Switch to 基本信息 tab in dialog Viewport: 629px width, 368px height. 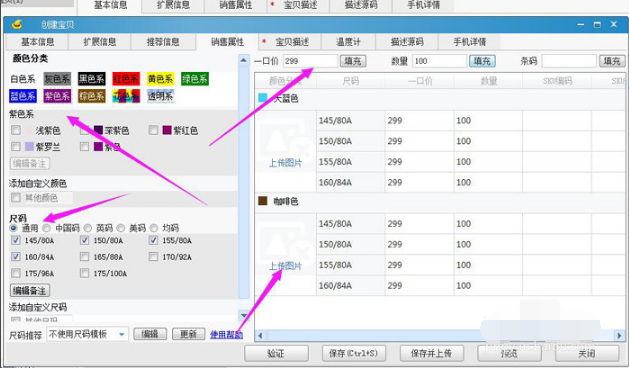coord(37,42)
